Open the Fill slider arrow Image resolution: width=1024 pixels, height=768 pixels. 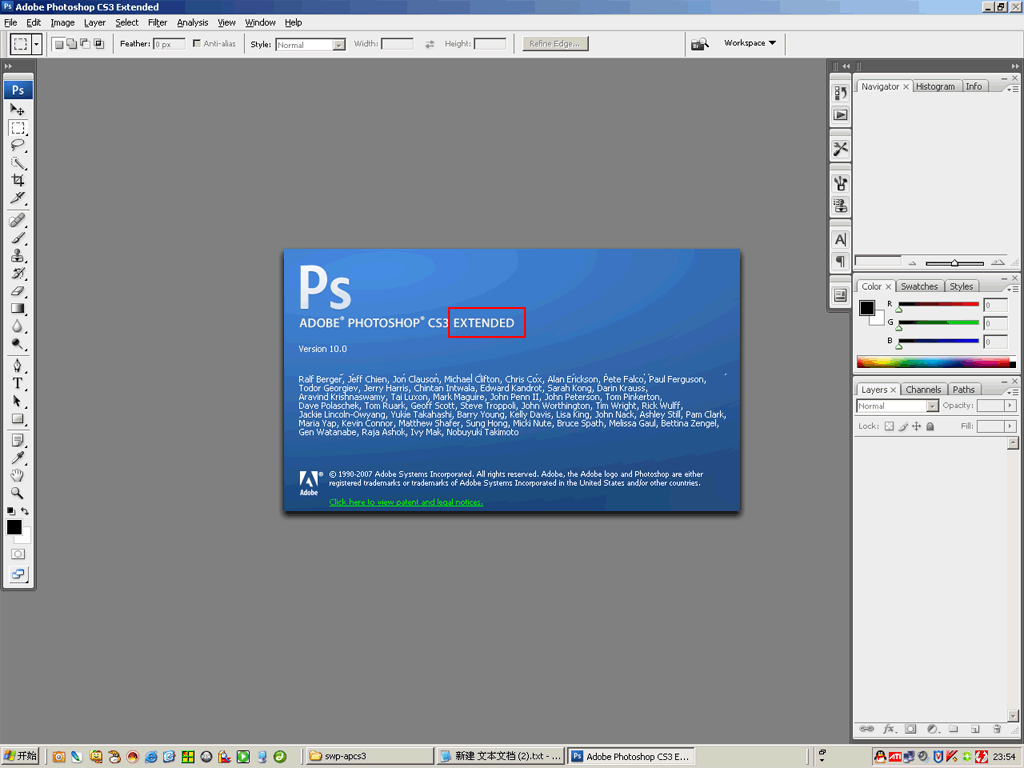click(1011, 426)
